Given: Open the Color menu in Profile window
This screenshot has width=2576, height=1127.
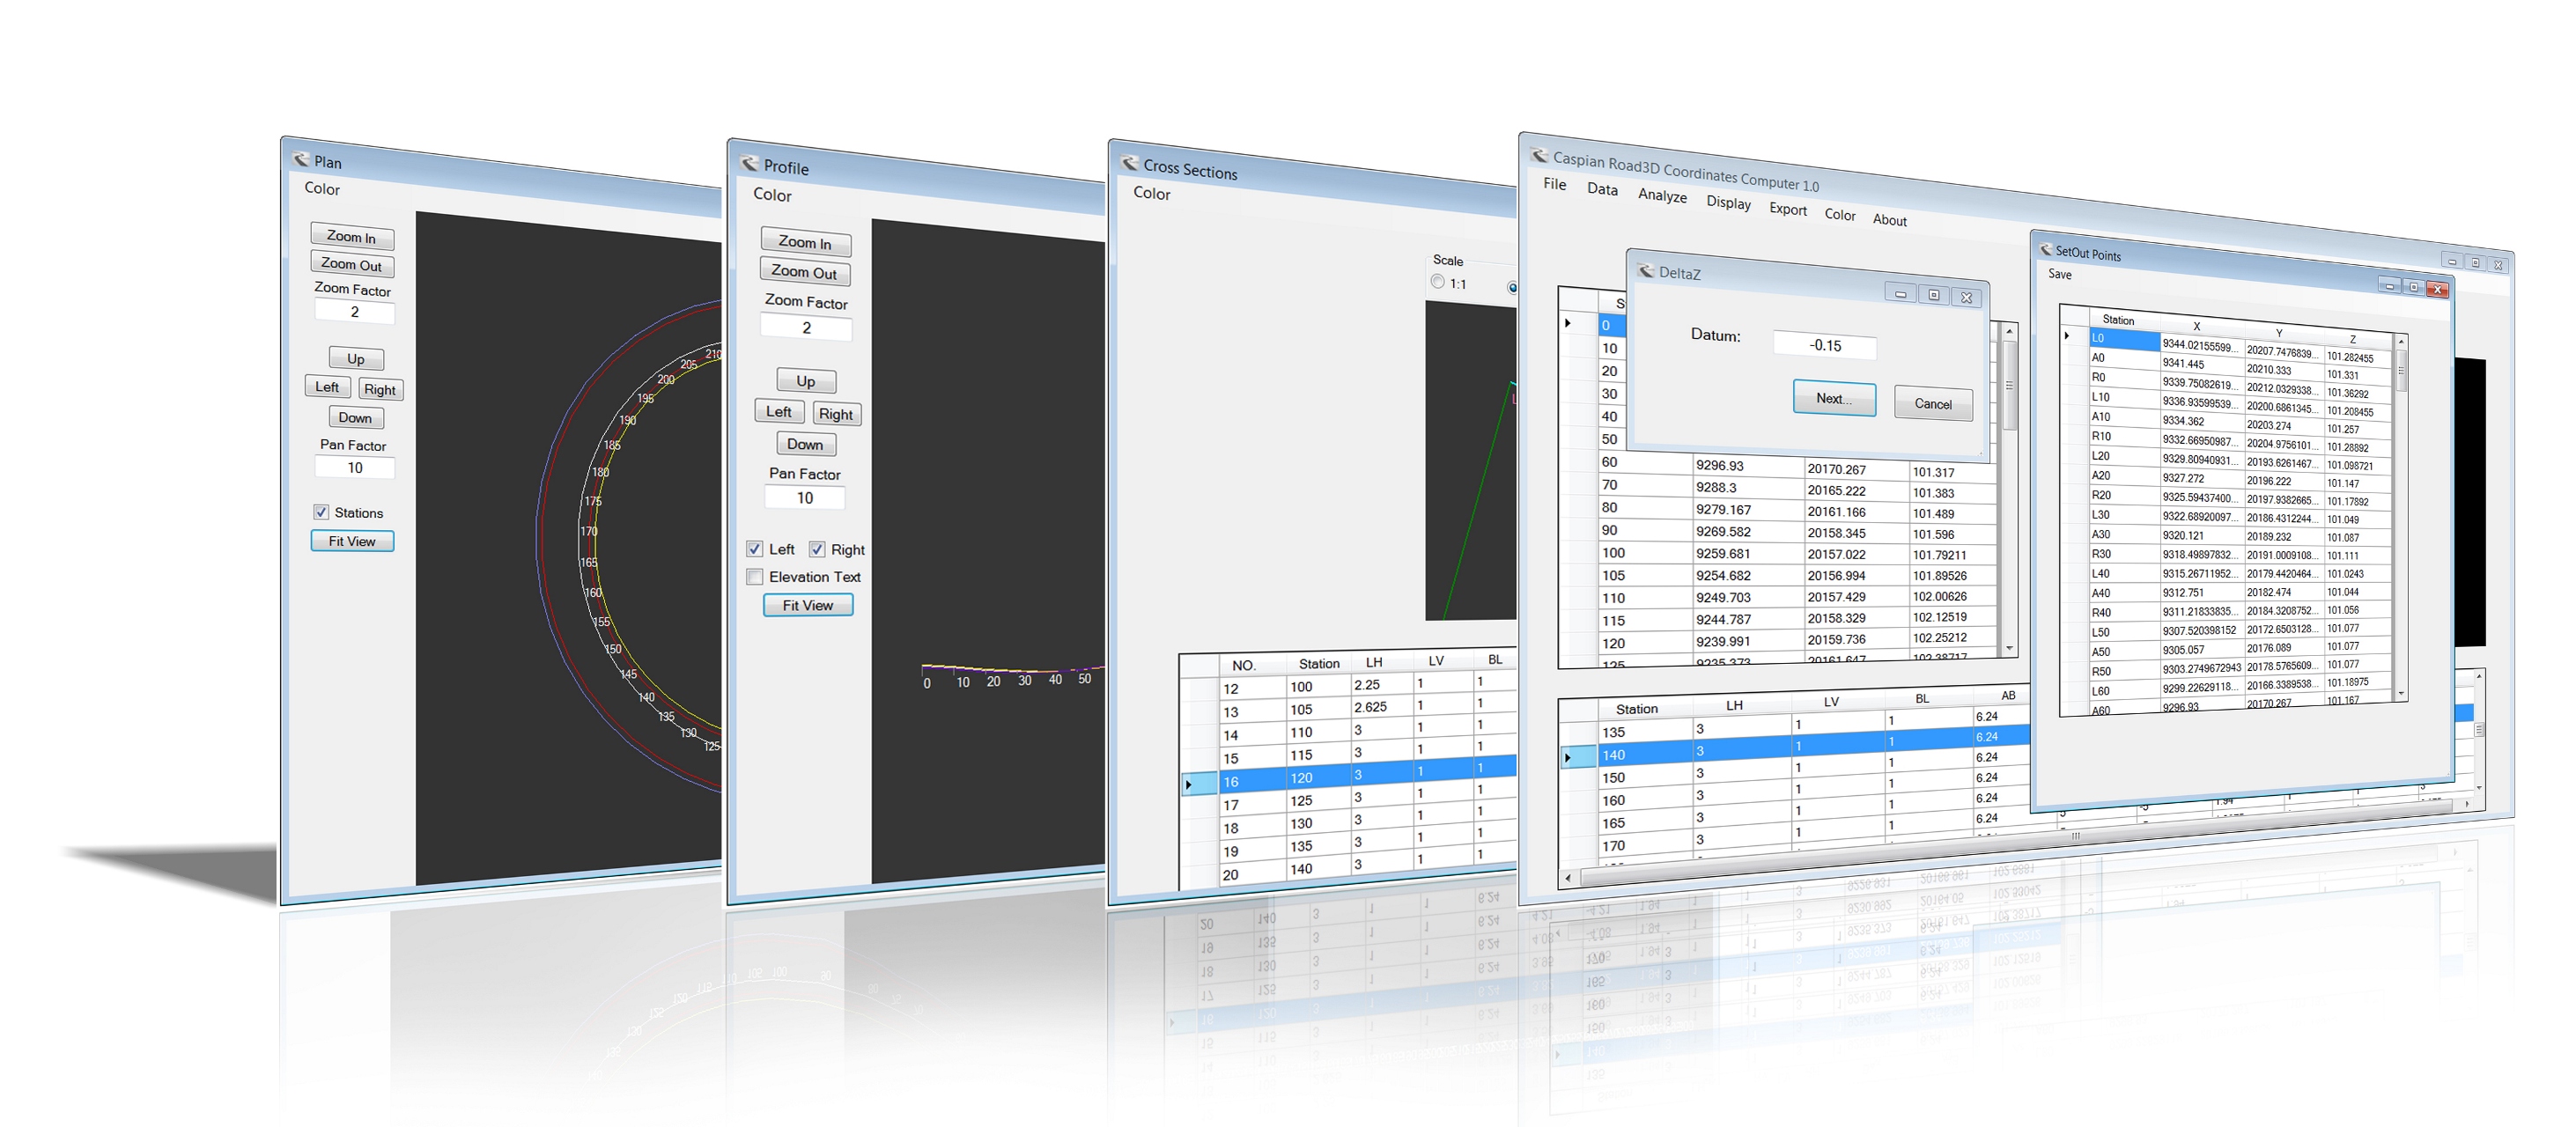Looking at the screenshot, I should 772,195.
